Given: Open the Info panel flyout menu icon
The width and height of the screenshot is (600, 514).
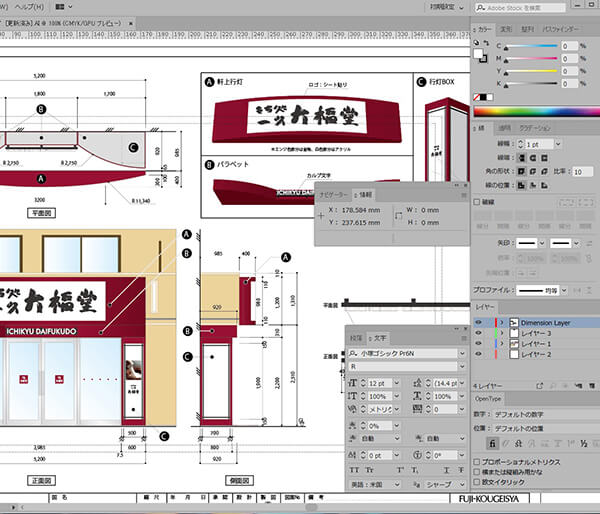Looking at the screenshot, I should pyautogui.click(x=464, y=195).
